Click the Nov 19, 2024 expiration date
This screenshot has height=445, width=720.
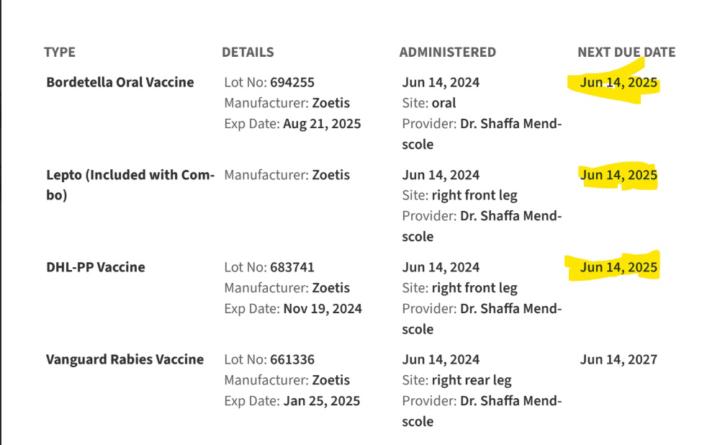pyautogui.click(x=322, y=309)
